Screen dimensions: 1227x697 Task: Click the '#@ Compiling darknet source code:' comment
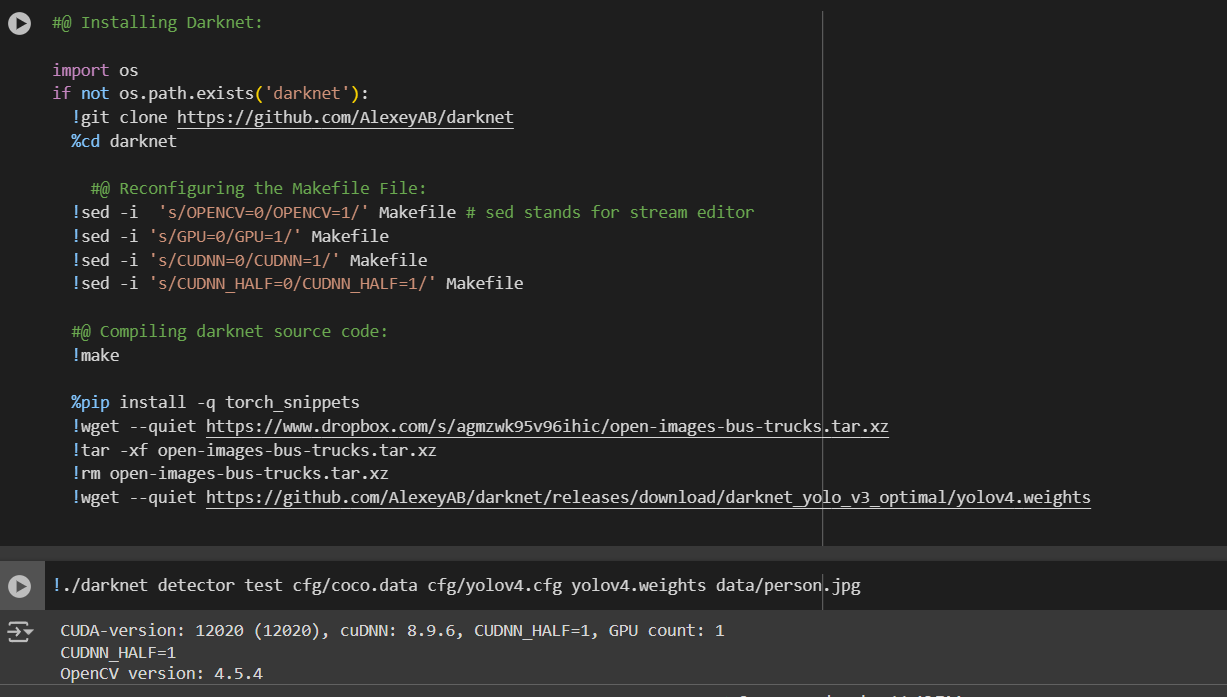(229, 331)
